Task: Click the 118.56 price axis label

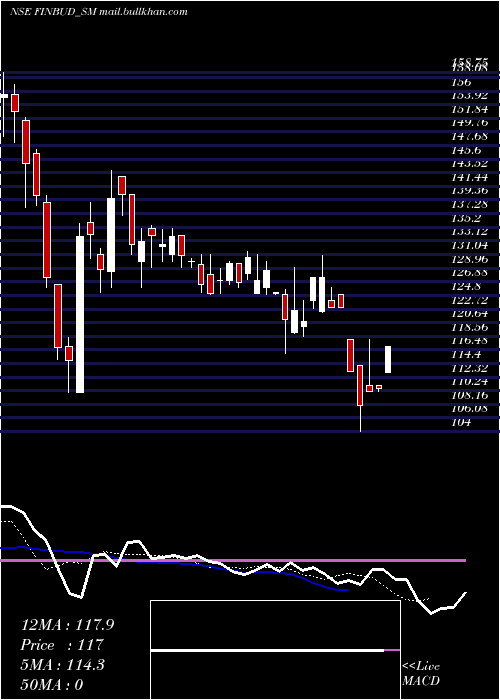Action: point(469,327)
